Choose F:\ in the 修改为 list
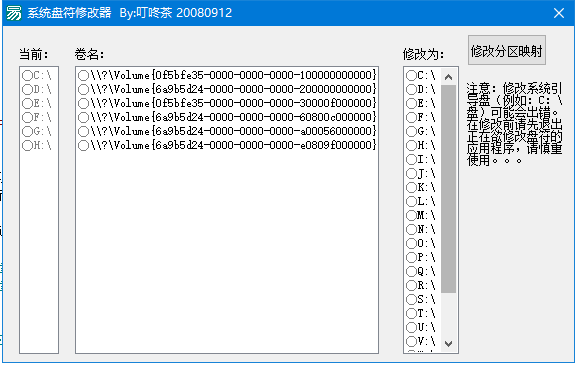The image size is (577, 365). point(421,117)
